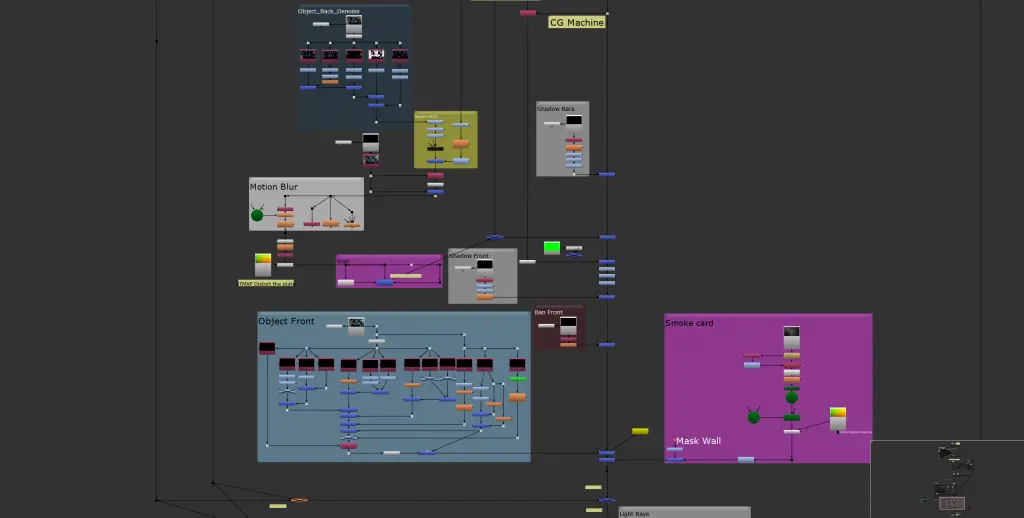
Task: Click the green circular node in Motion Blur
Action: click(257, 215)
